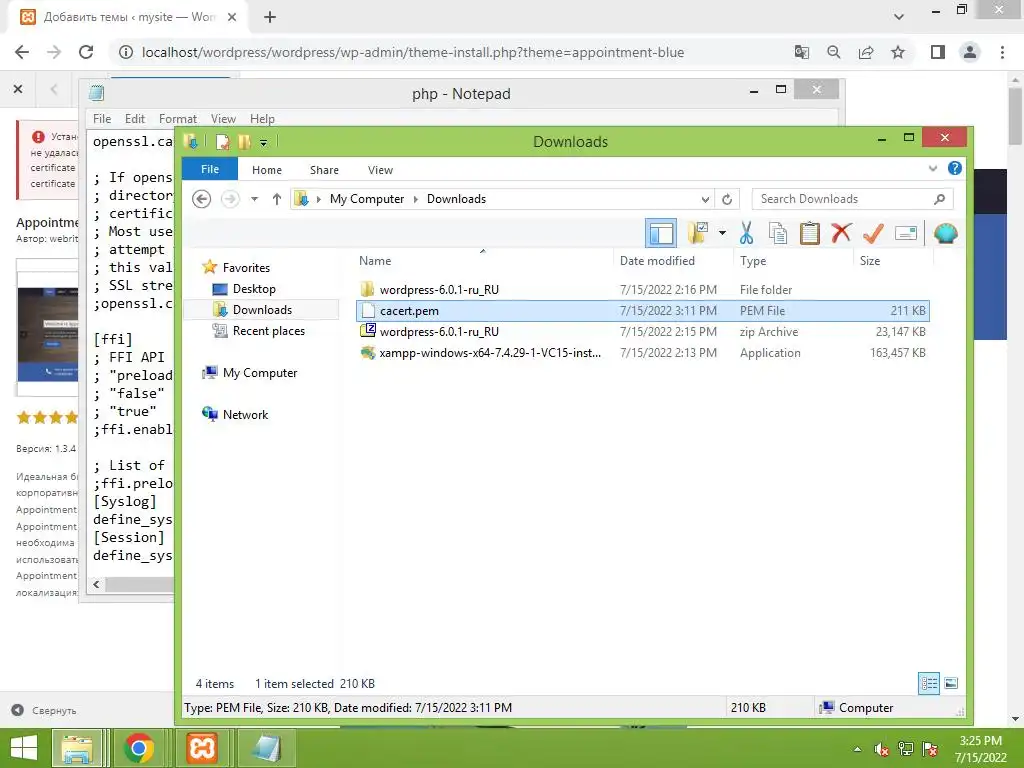The width and height of the screenshot is (1024, 768).
Task: Toggle the navigation pane layout button
Action: coord(661,233)
